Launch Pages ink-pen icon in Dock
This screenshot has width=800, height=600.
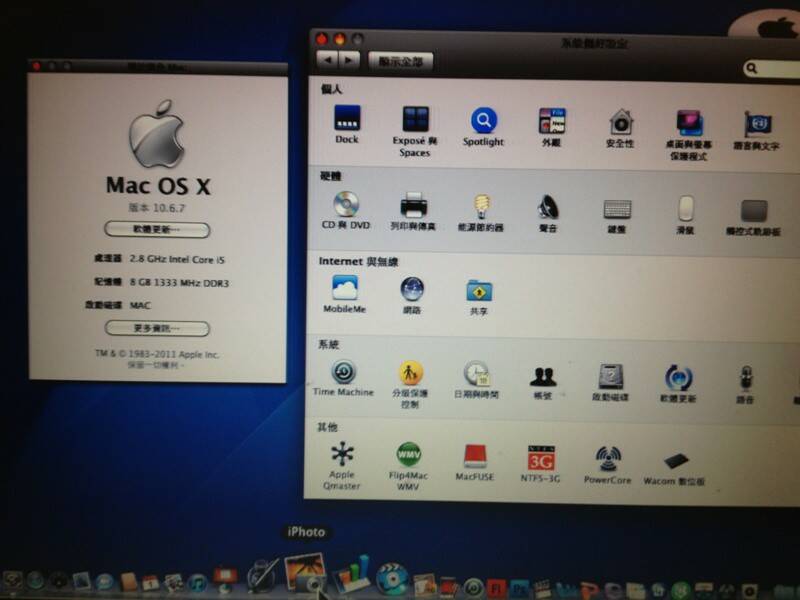coord(263,576)
